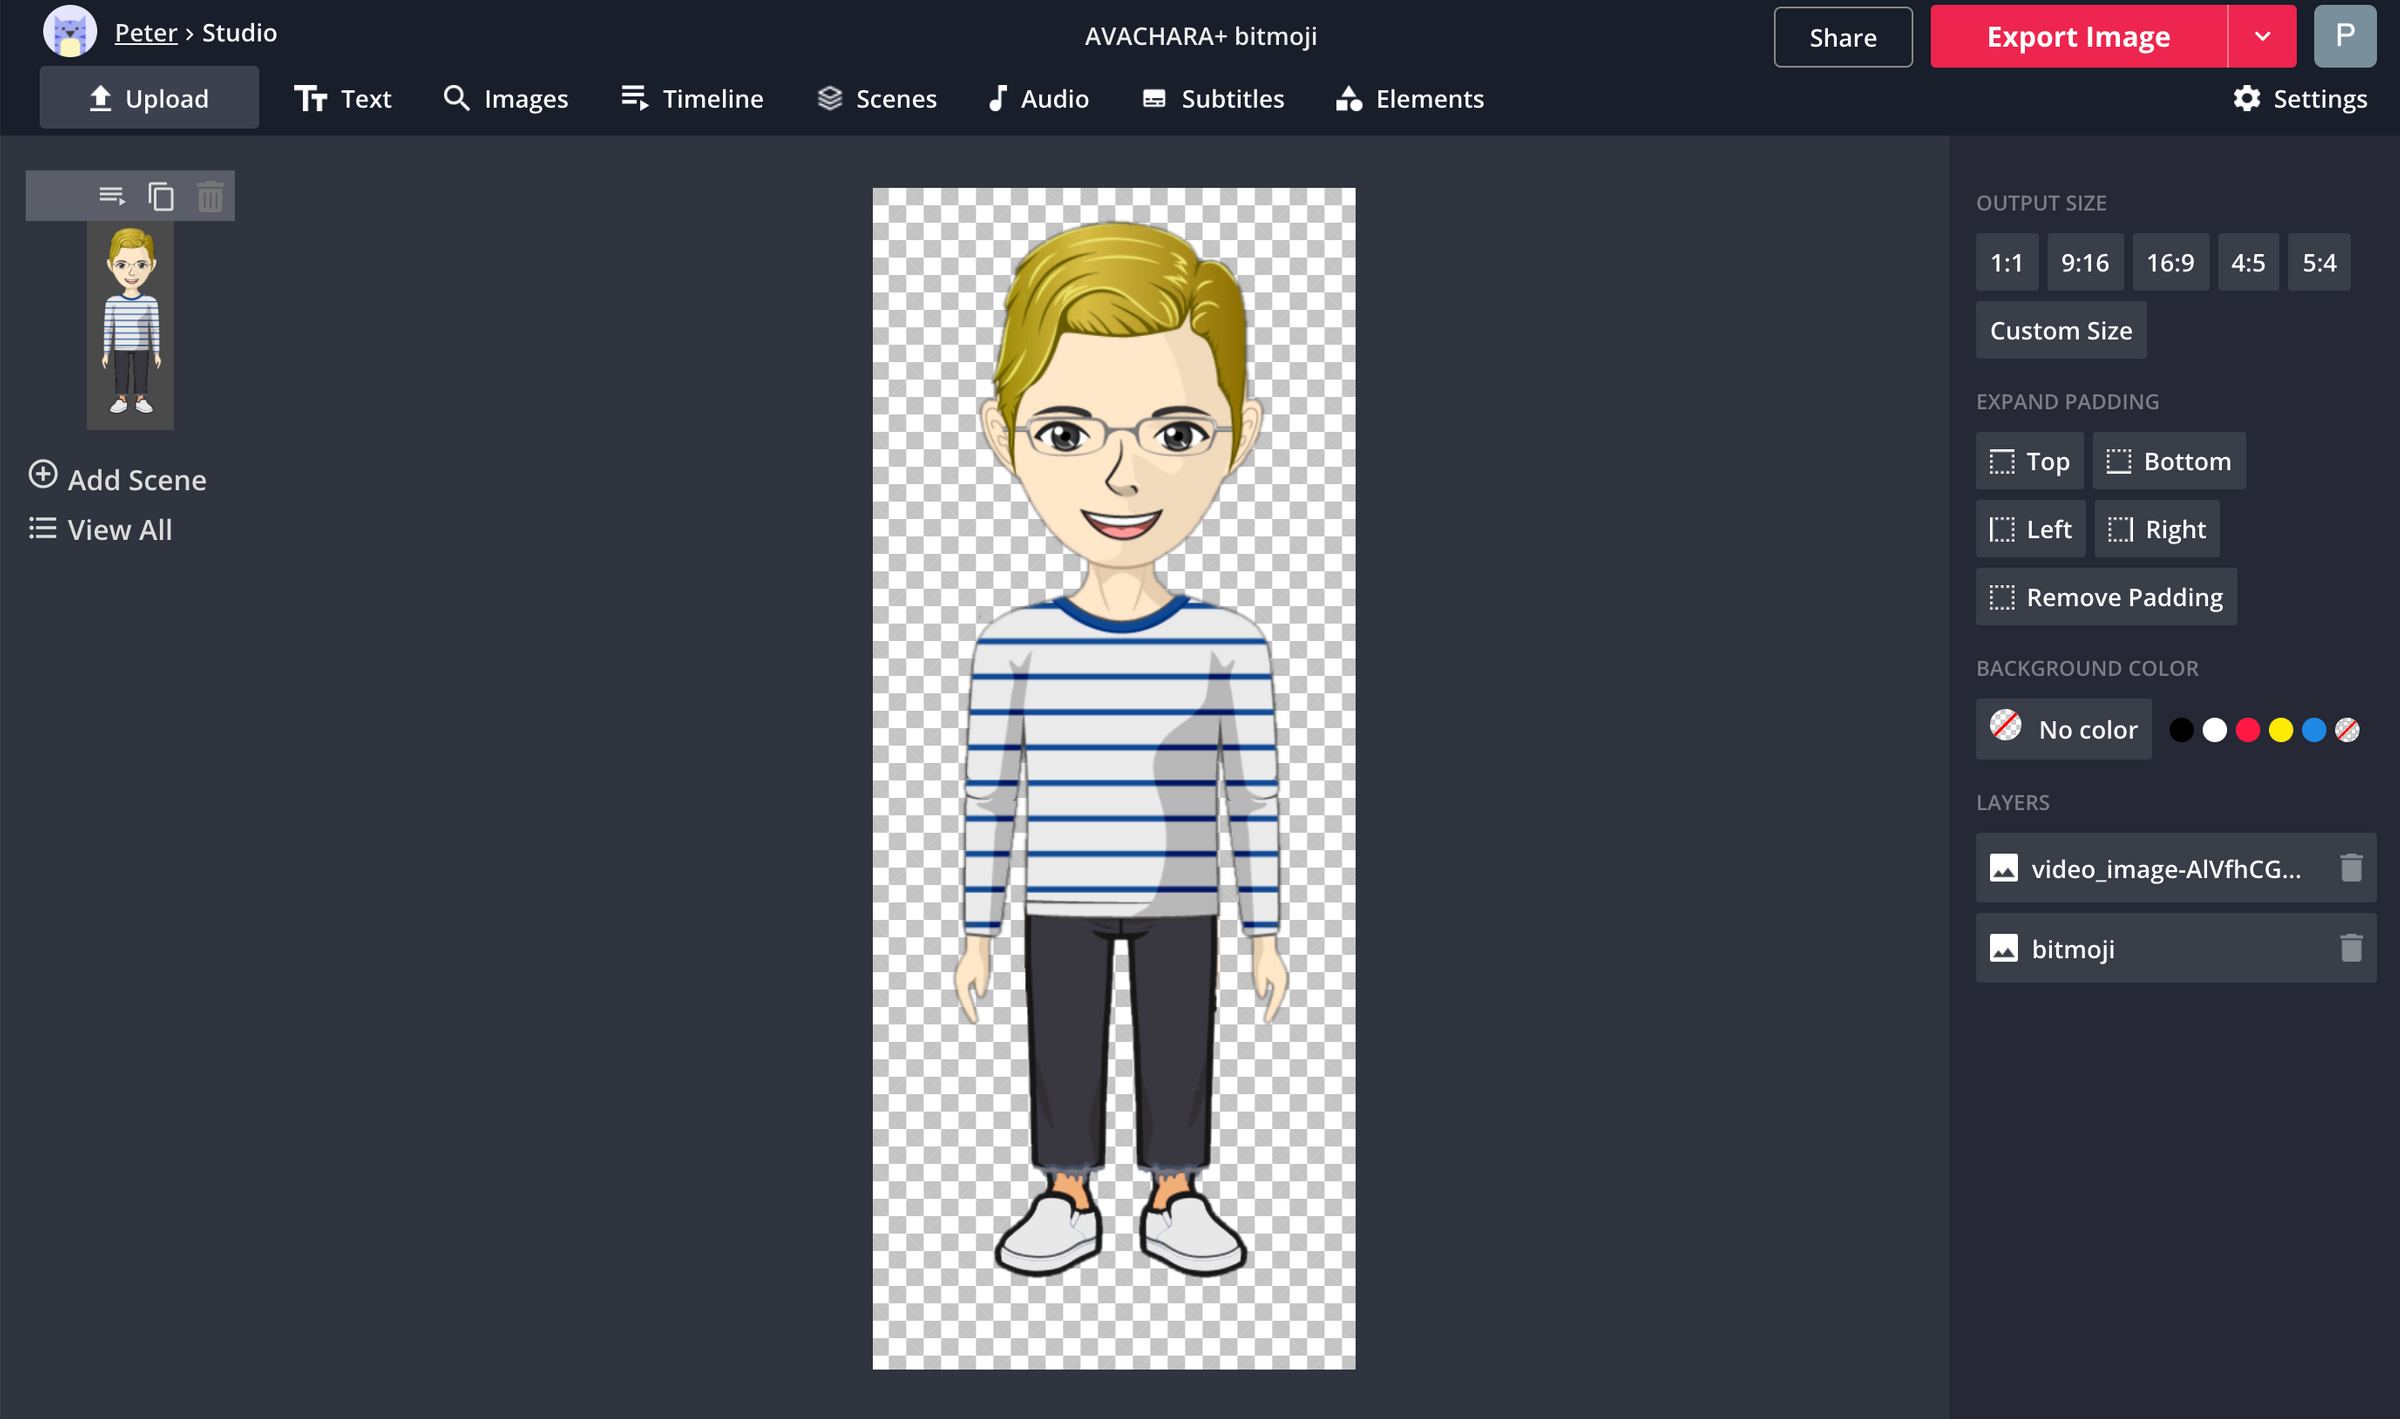
Task: Open the Export Image dropdown
Action: tap(2262, 36)
